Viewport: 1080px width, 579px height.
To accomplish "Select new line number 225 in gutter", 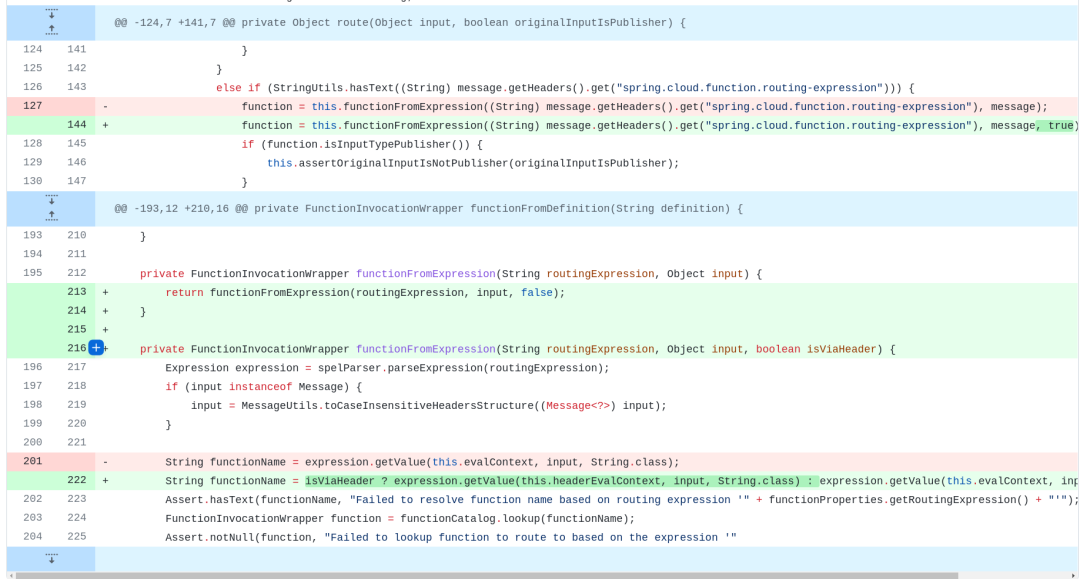I will tap(76, 536).
